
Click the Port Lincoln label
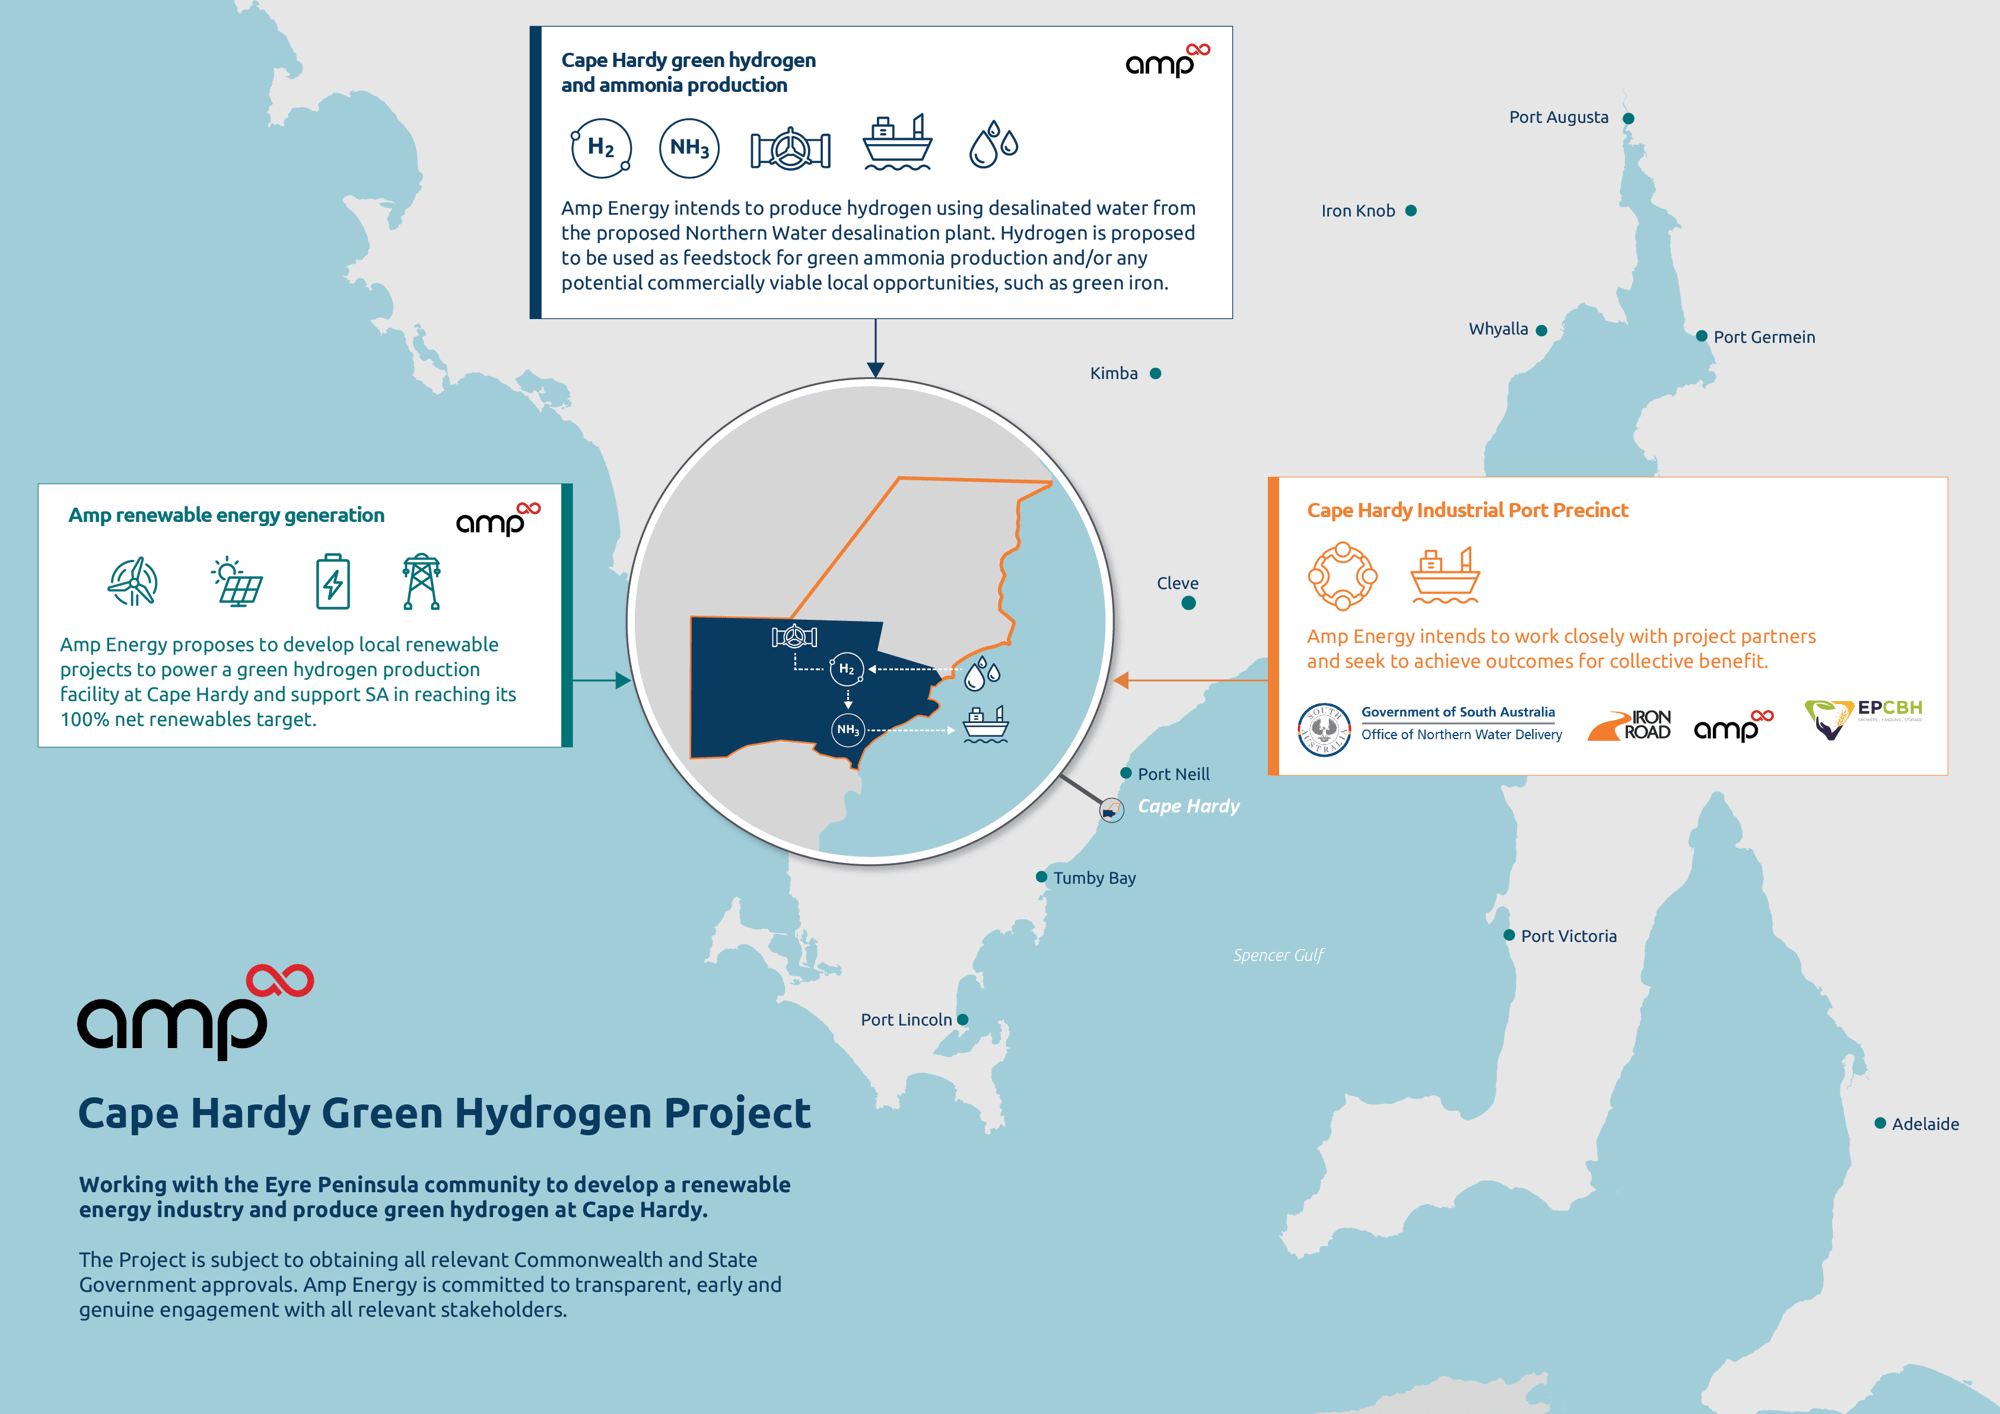(906, 1020)
